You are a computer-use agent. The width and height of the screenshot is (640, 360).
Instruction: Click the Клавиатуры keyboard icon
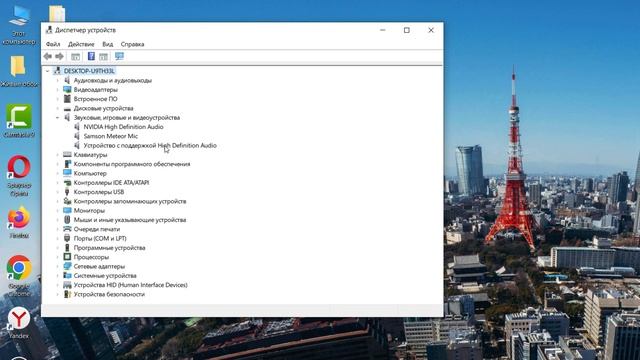tap(67, 155)
